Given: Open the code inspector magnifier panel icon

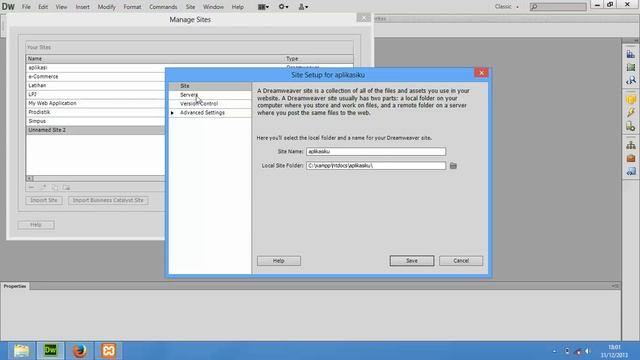Looking at the screenshot, I should [631, 80].
